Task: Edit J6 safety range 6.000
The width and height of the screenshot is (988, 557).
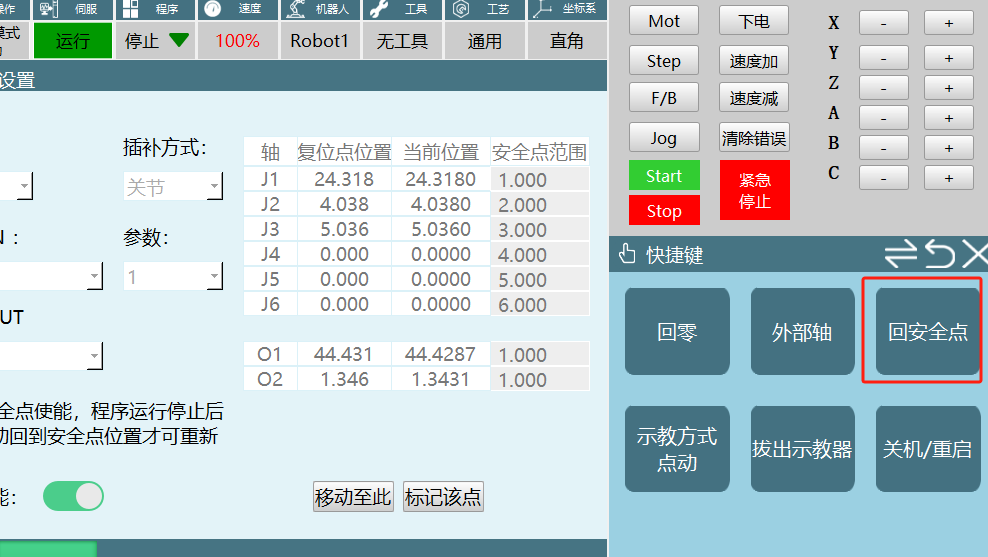Action: 540,305
